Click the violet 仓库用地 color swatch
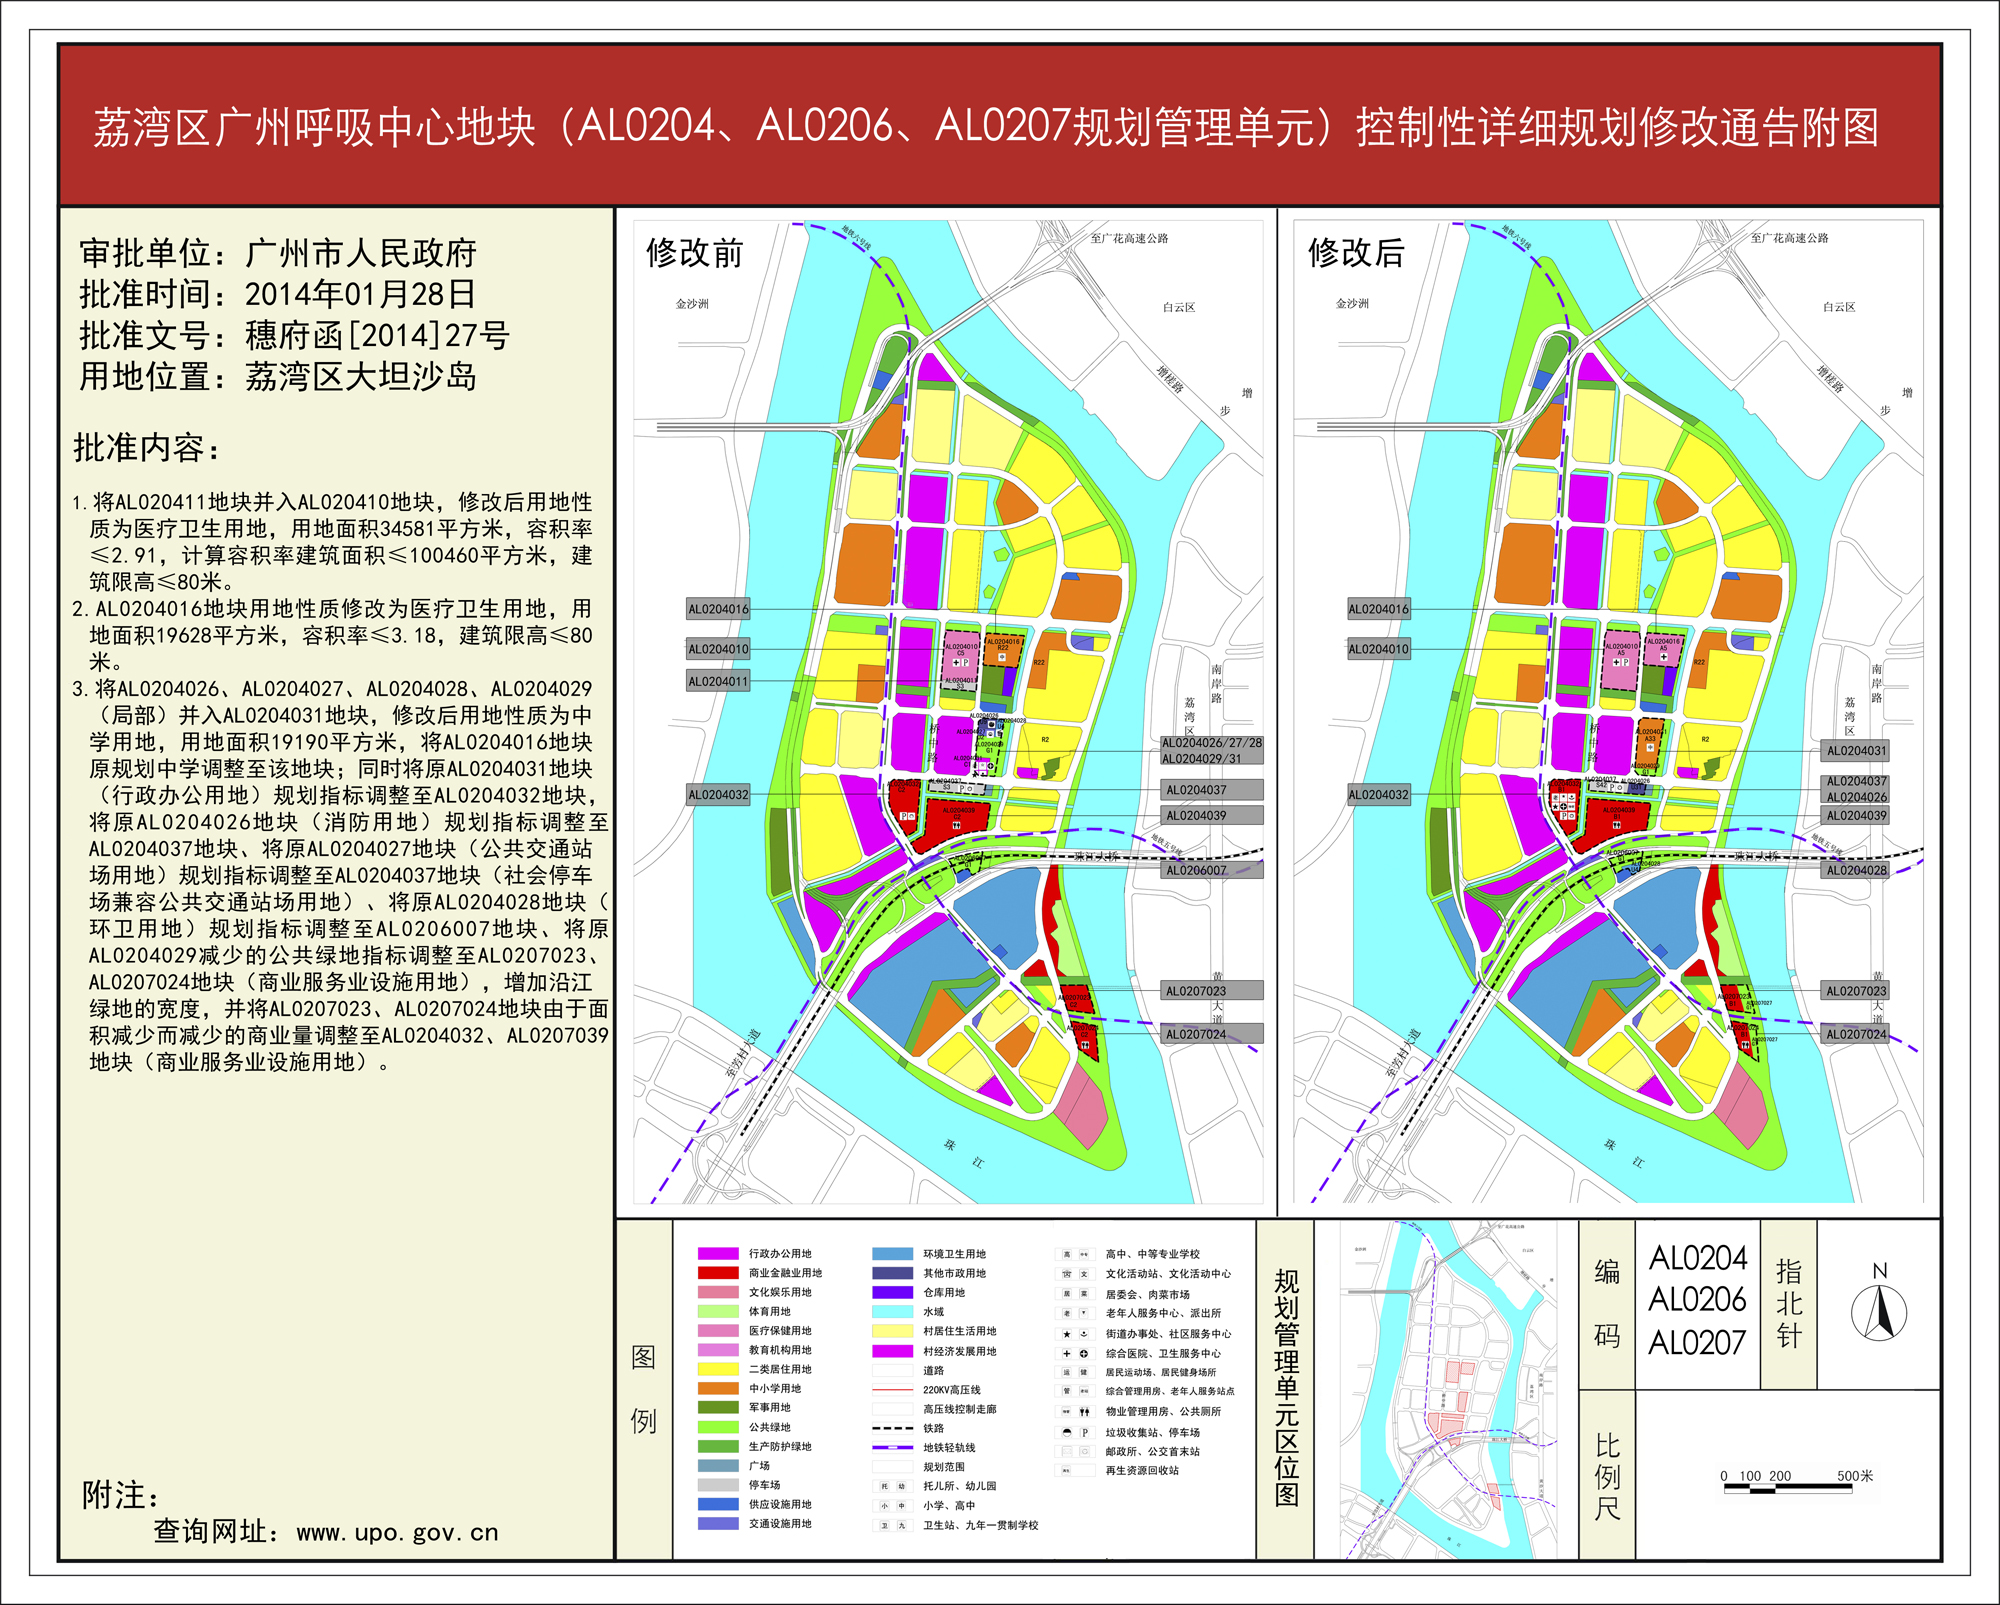The height and width of the screenshot is (1605, 2000). click(892, 1292)
